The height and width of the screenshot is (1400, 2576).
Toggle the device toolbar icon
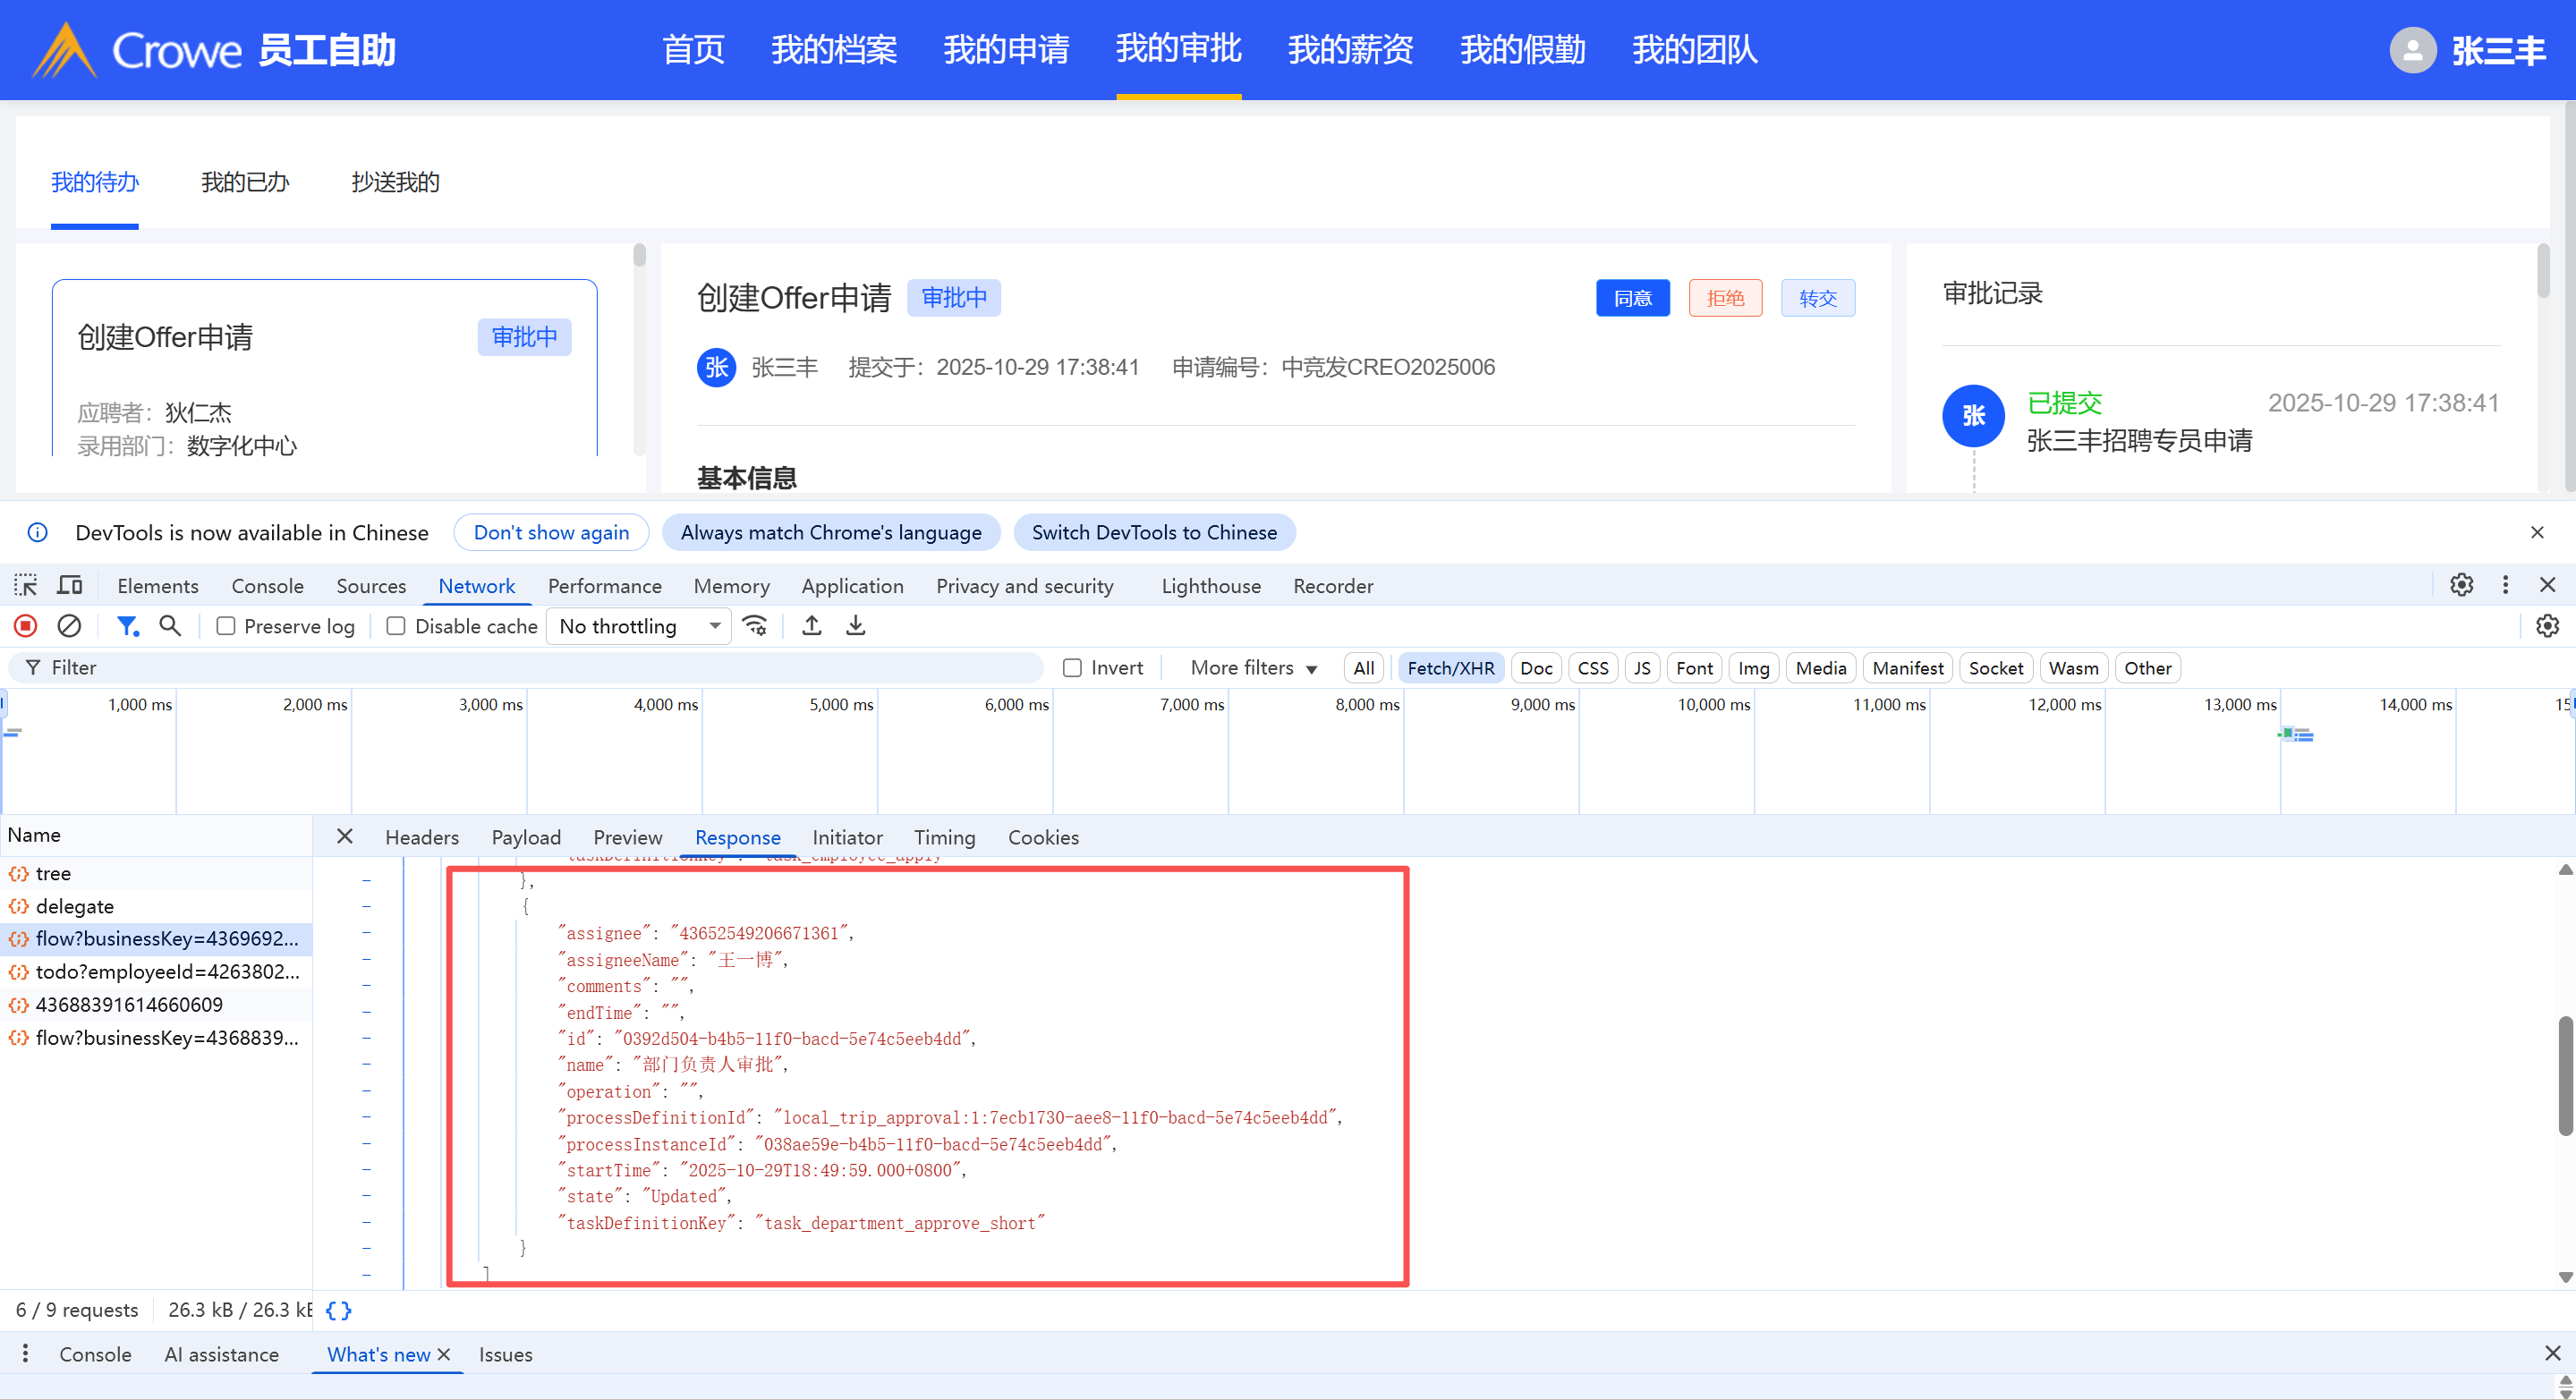click(x=70, y=585)
